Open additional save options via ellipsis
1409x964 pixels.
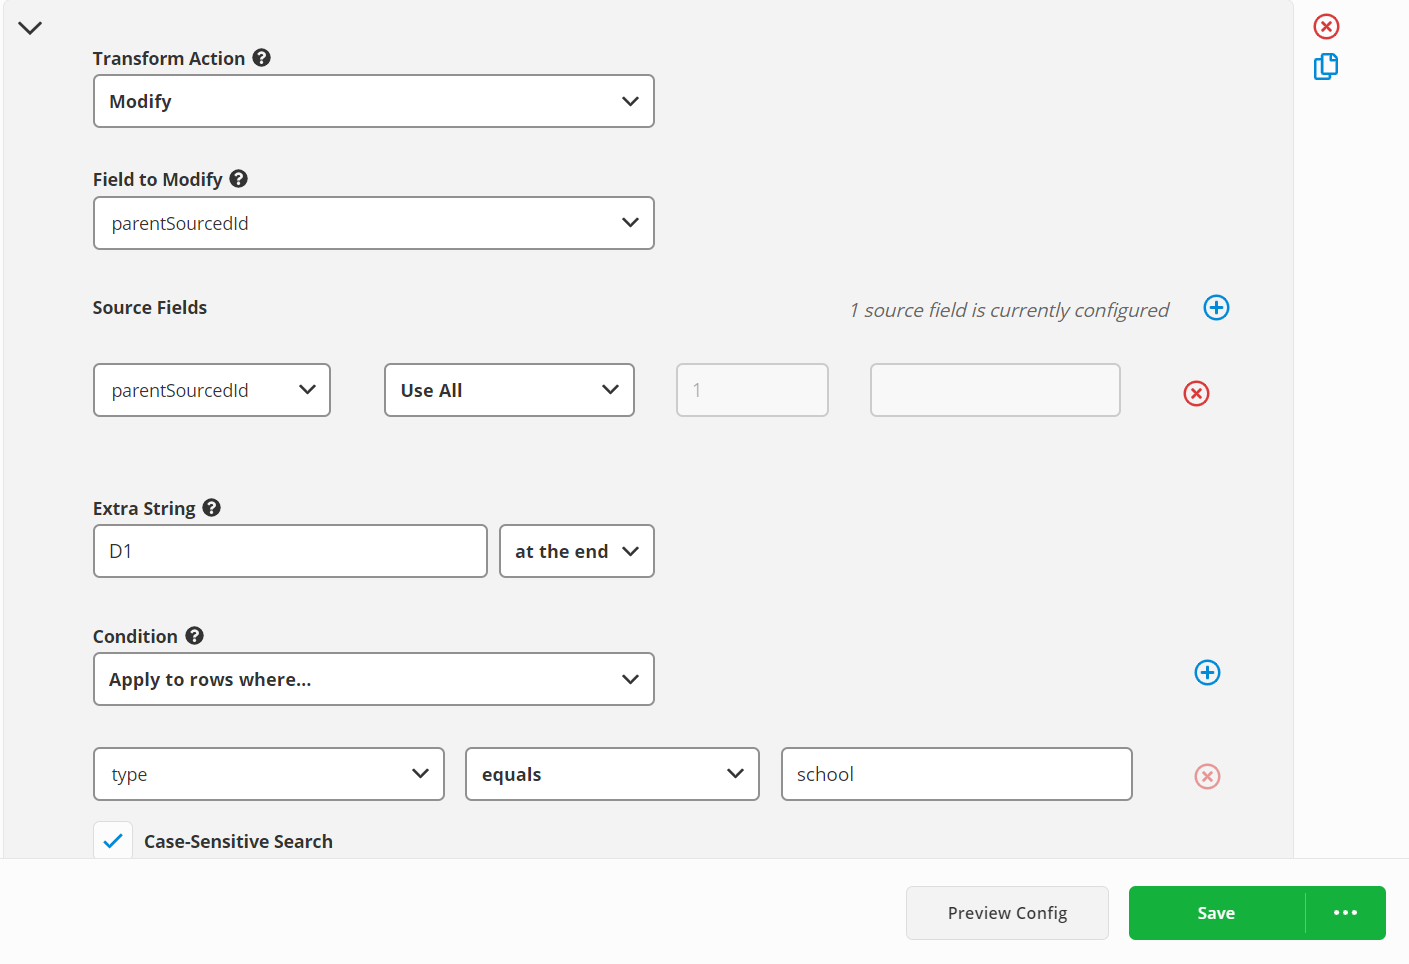tap(1345, 913)
